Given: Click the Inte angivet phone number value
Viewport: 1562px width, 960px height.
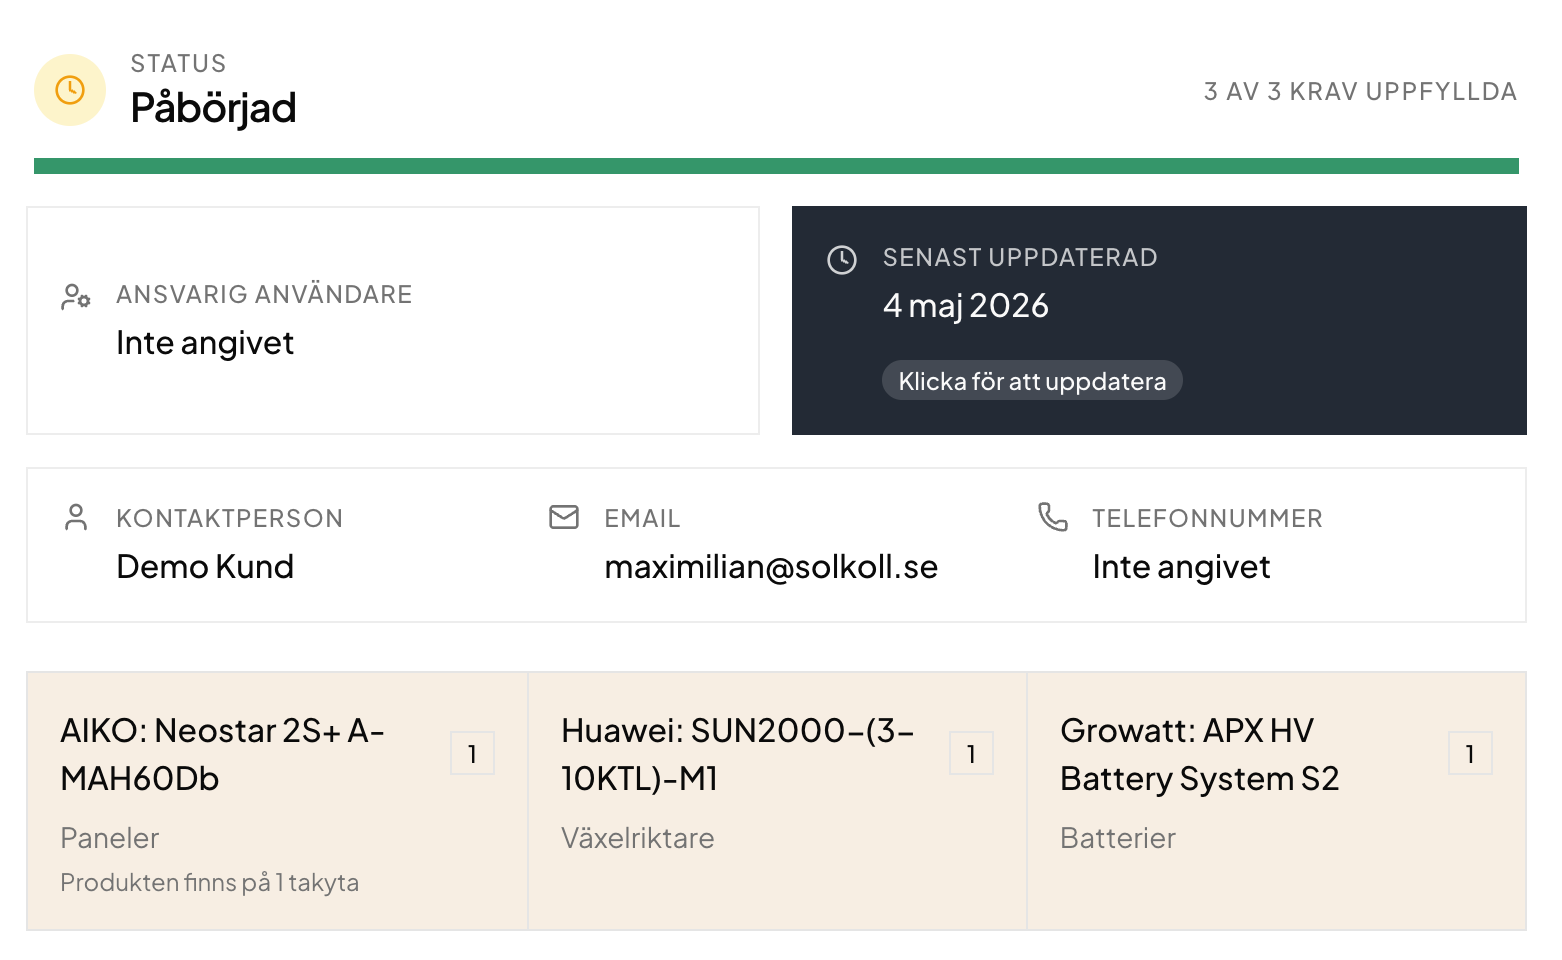Looking at the screenshot, I should [1181, 567].
